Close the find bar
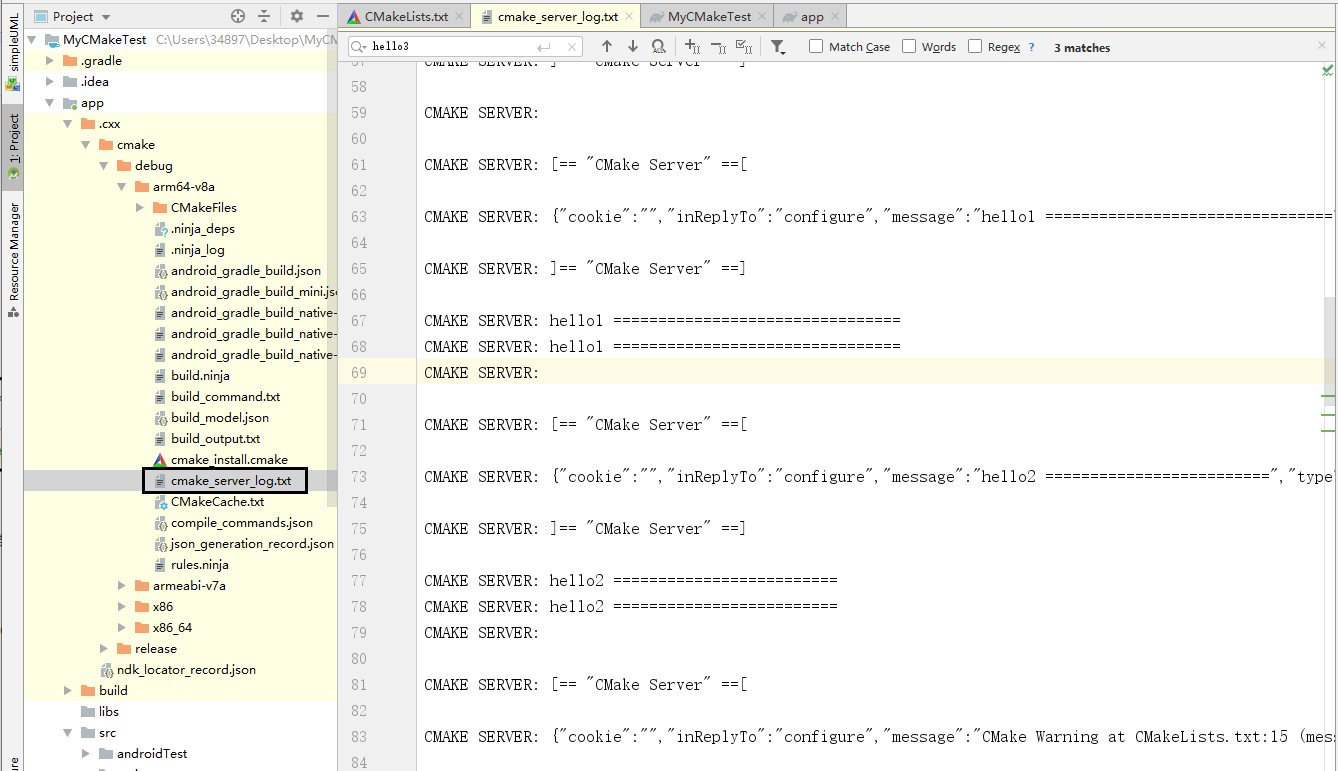 point(1322,46)
